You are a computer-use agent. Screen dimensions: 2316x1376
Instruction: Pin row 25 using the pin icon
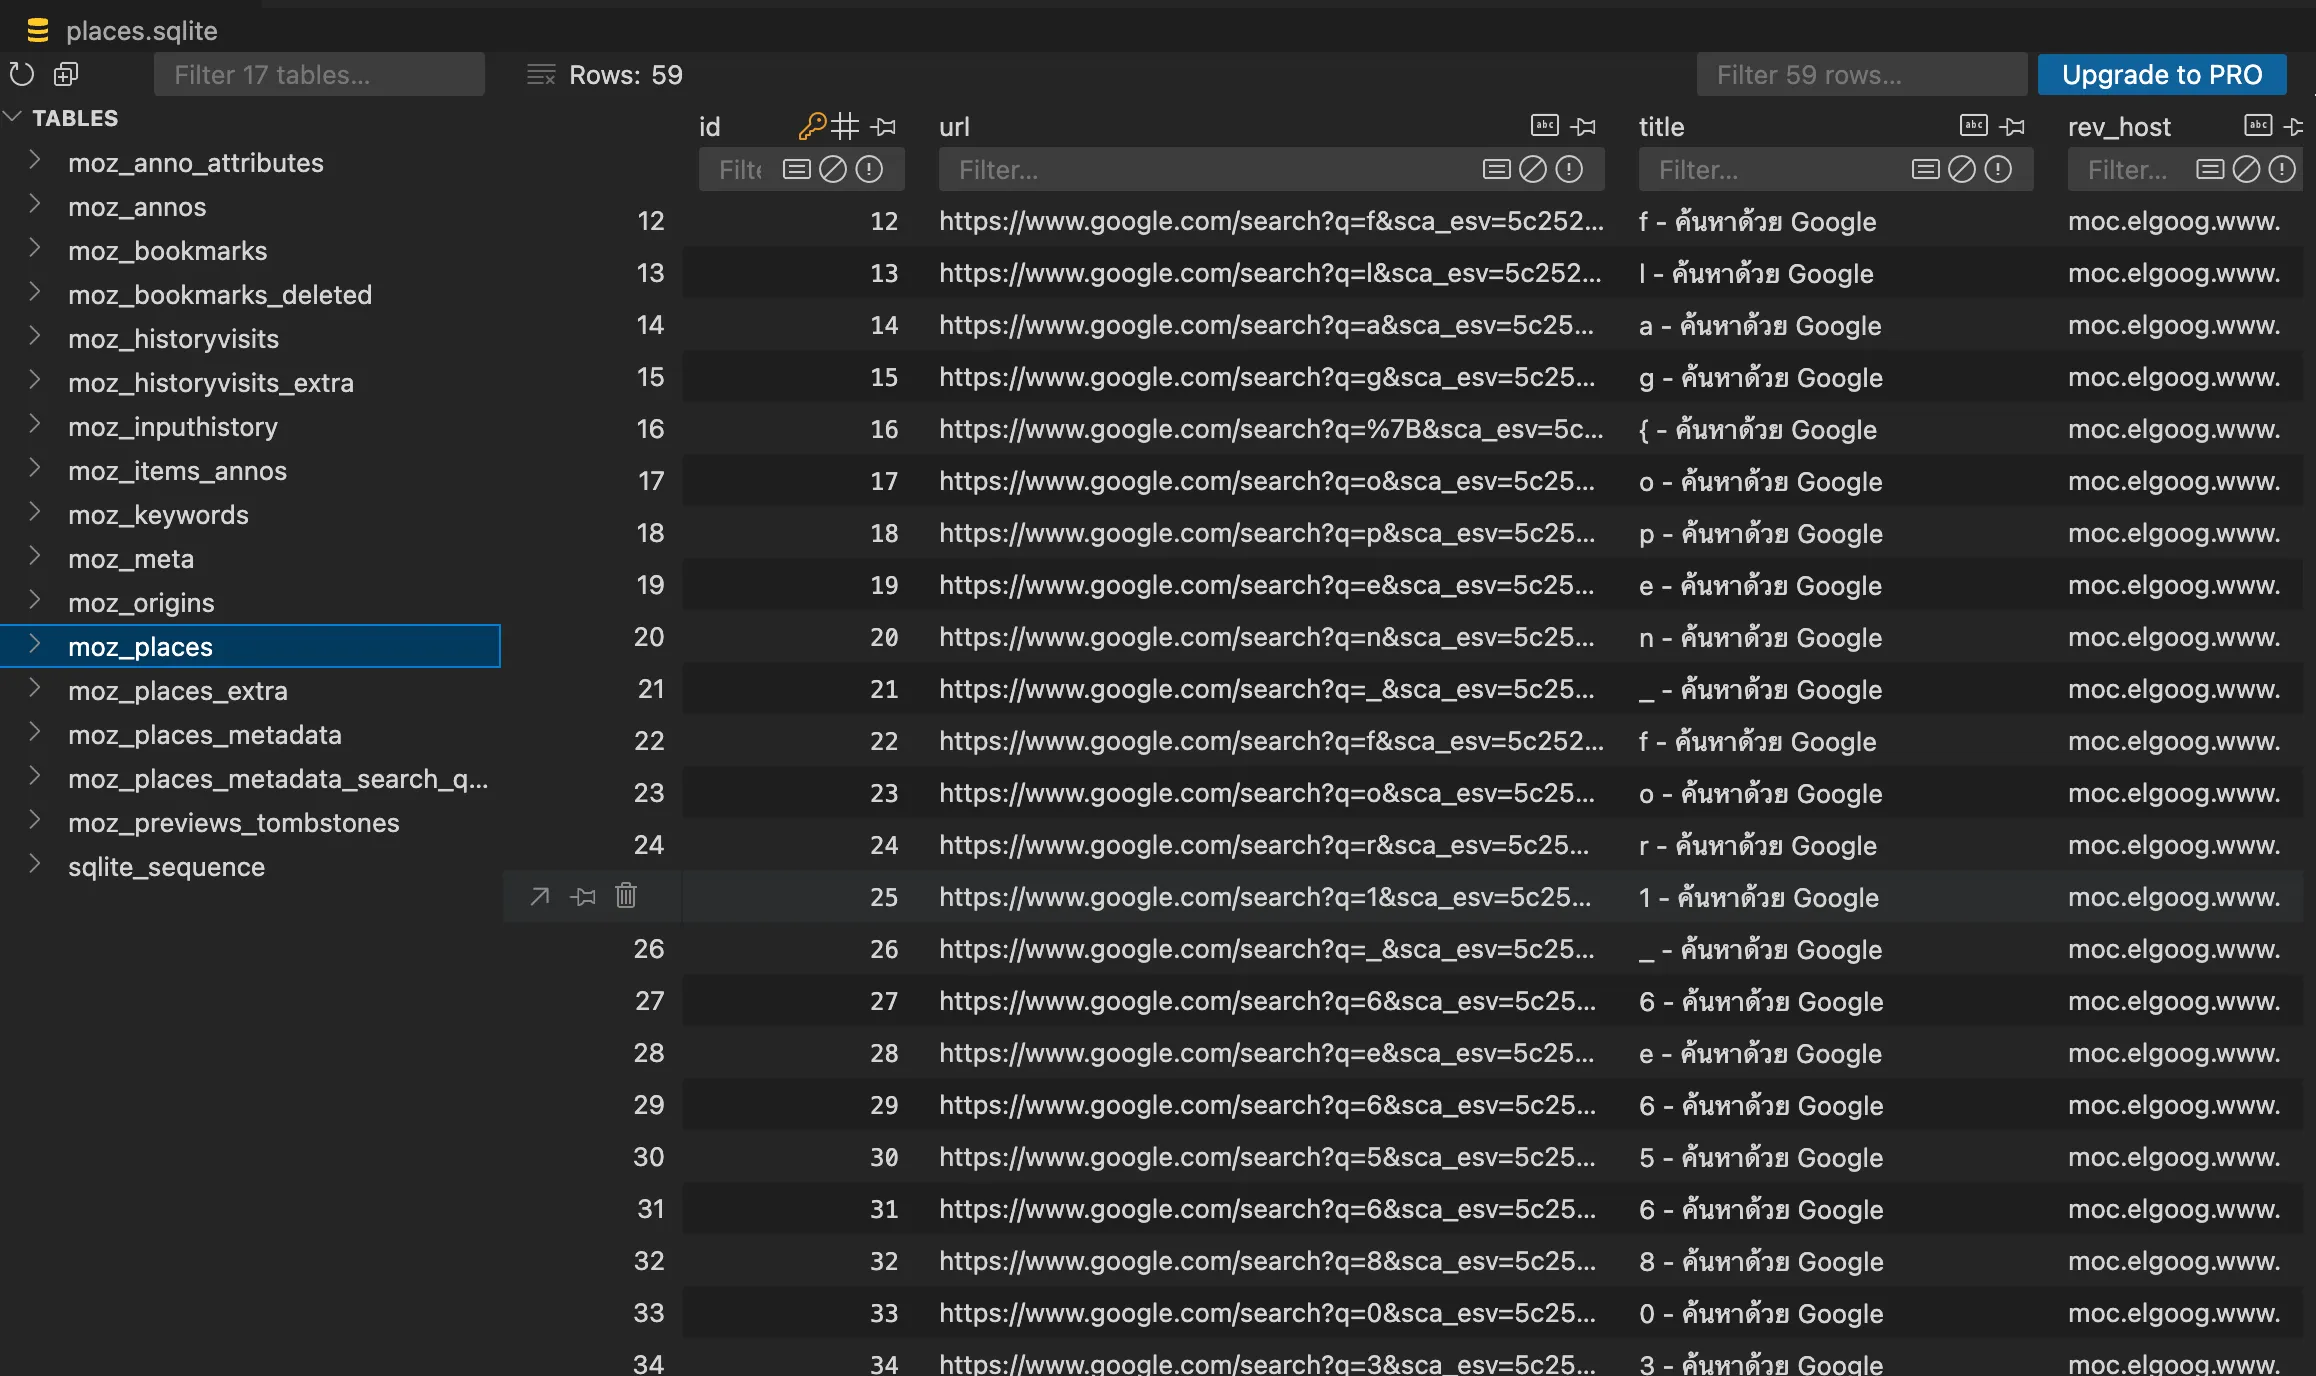click(x=583, y=896)
